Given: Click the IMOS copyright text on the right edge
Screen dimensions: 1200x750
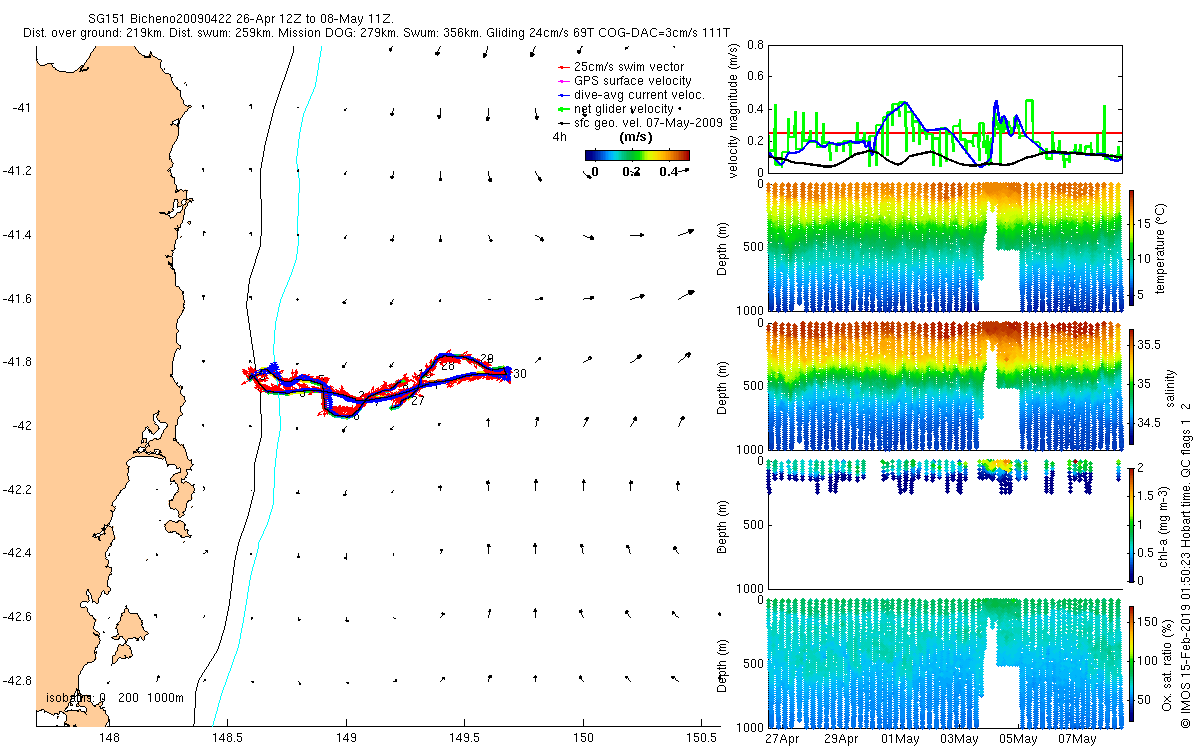Looking at the screenshot, I should (x=1186, y=565).
